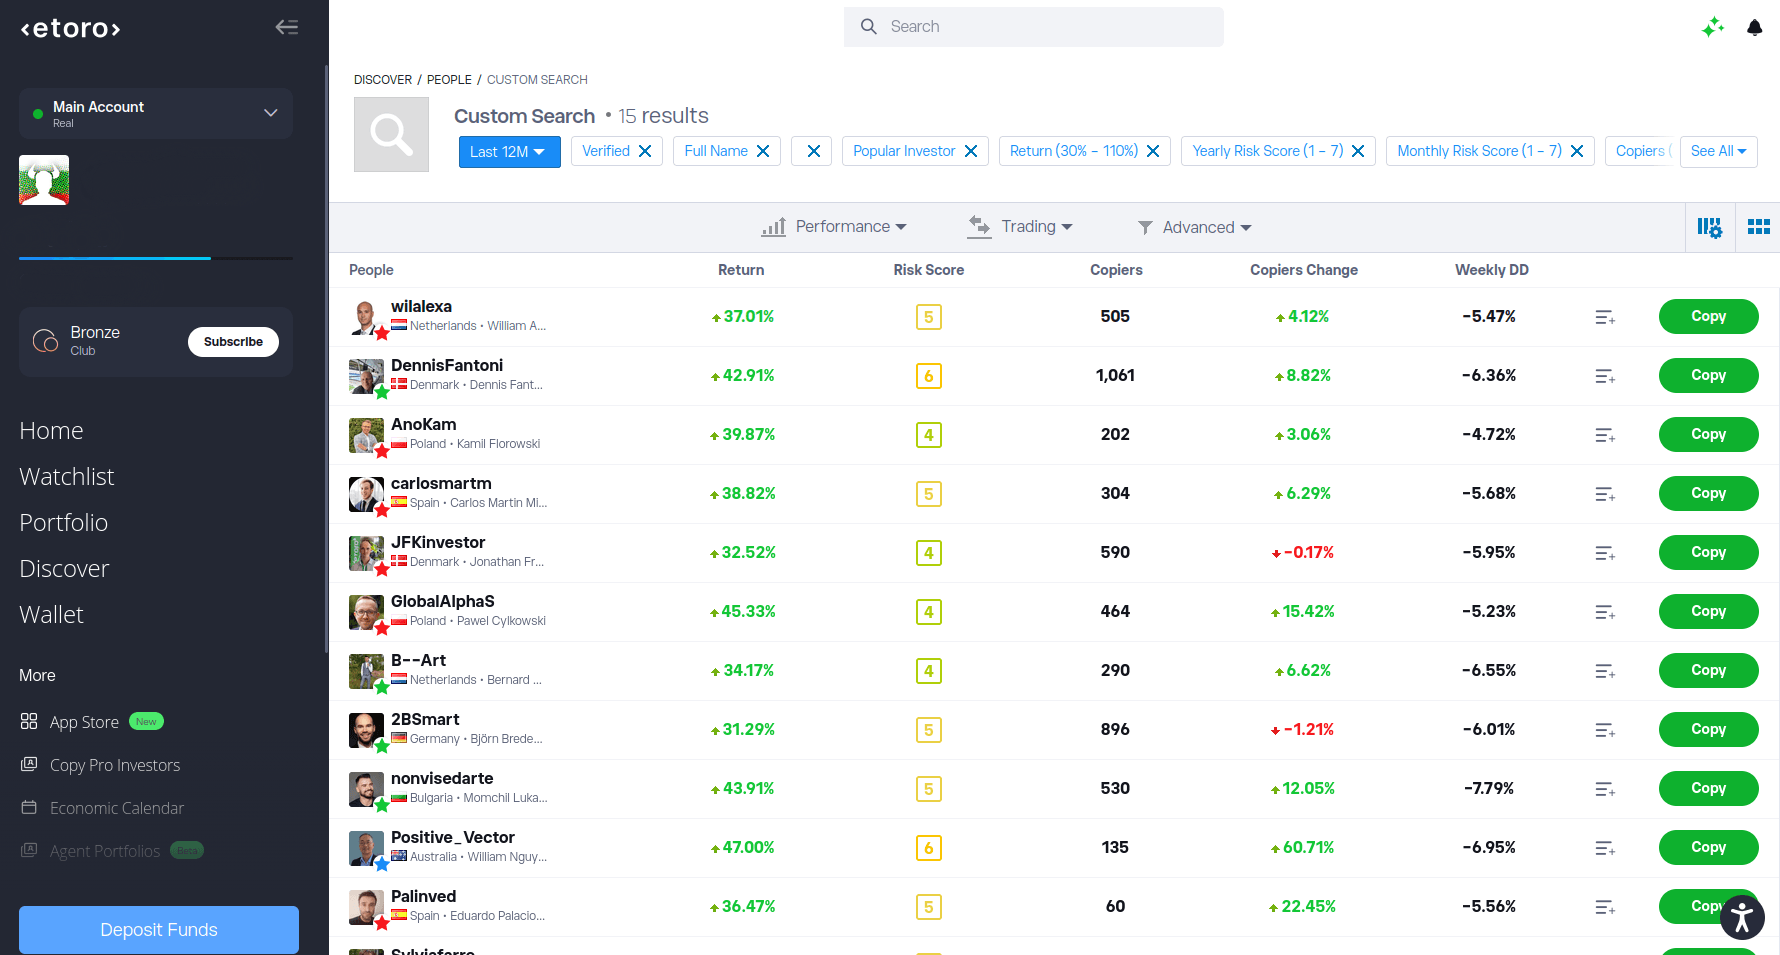1780x955 pixels.
Task: Open App Store in sidebar
Action: 85,722
